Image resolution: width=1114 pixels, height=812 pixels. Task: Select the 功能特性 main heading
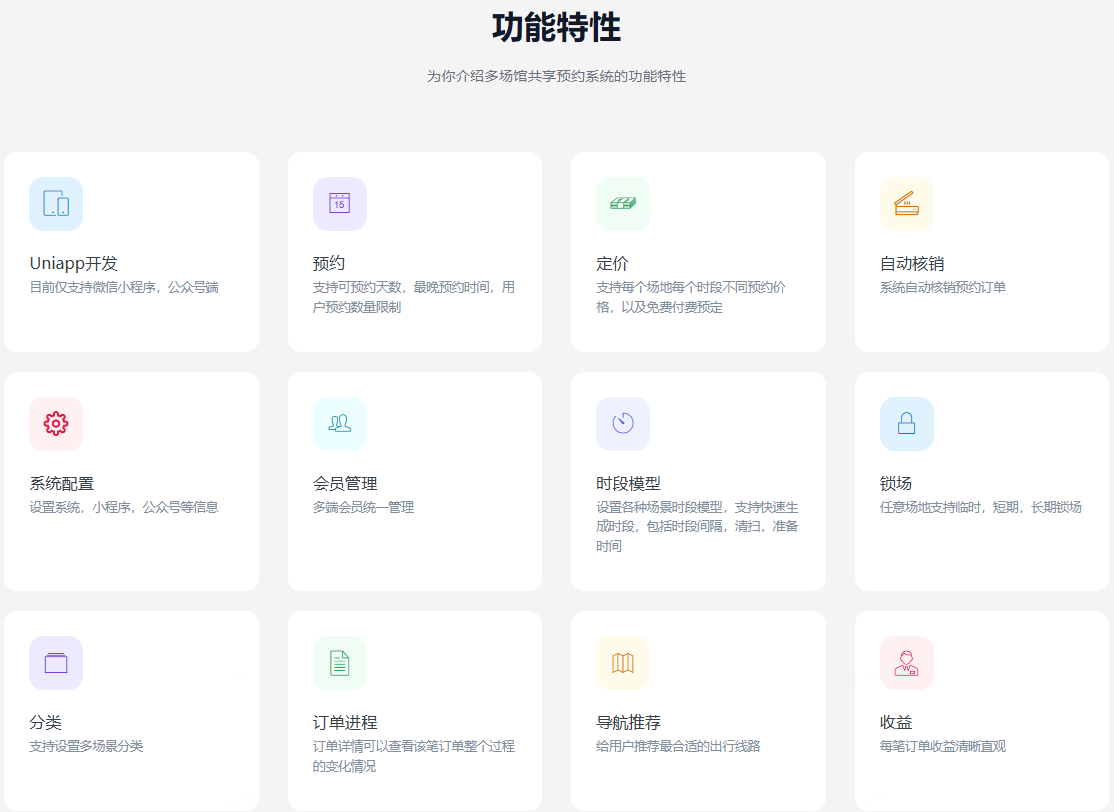(556, 28)
